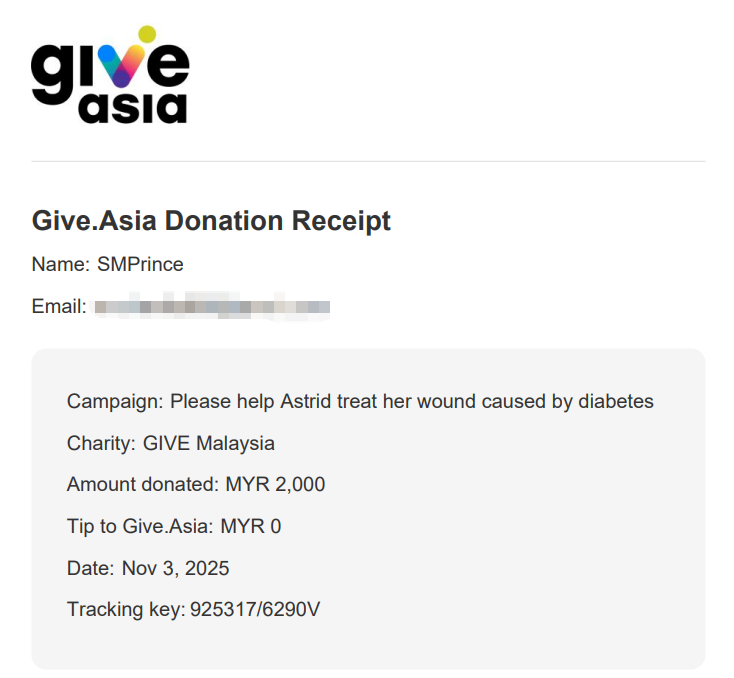Click the Tracking key label
The image size is (734, 678).
click(126, 610)
